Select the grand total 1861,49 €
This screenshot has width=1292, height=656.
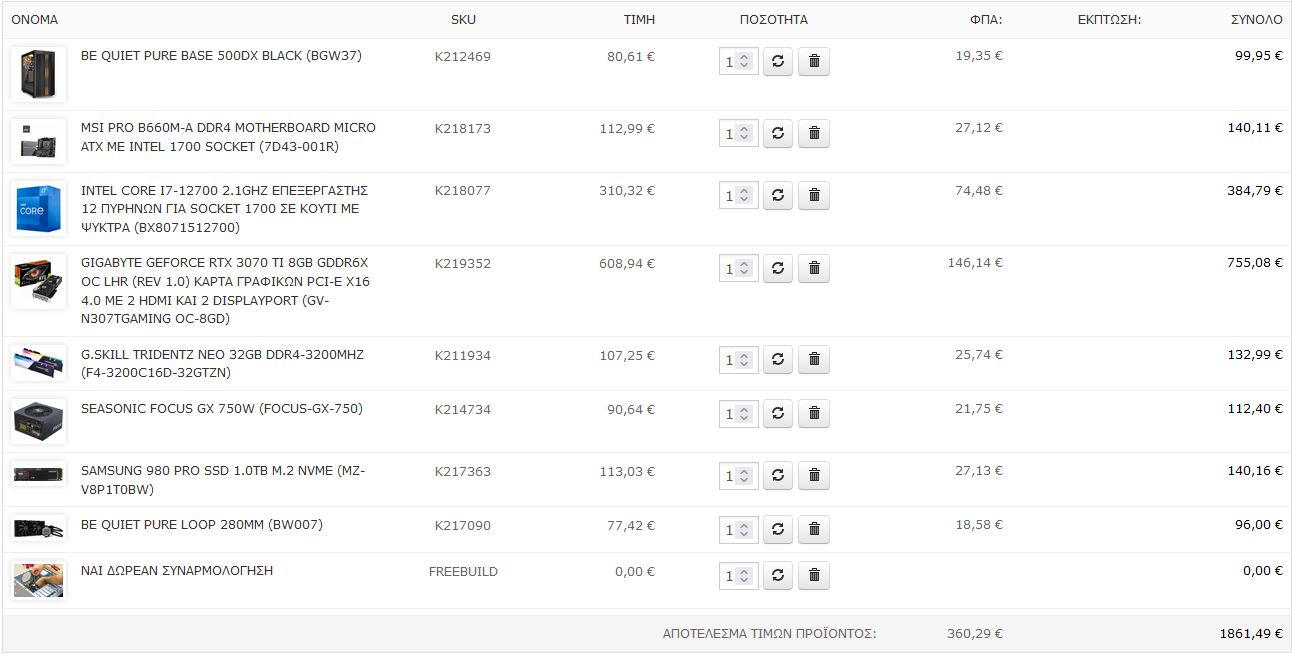(1251, 634)
